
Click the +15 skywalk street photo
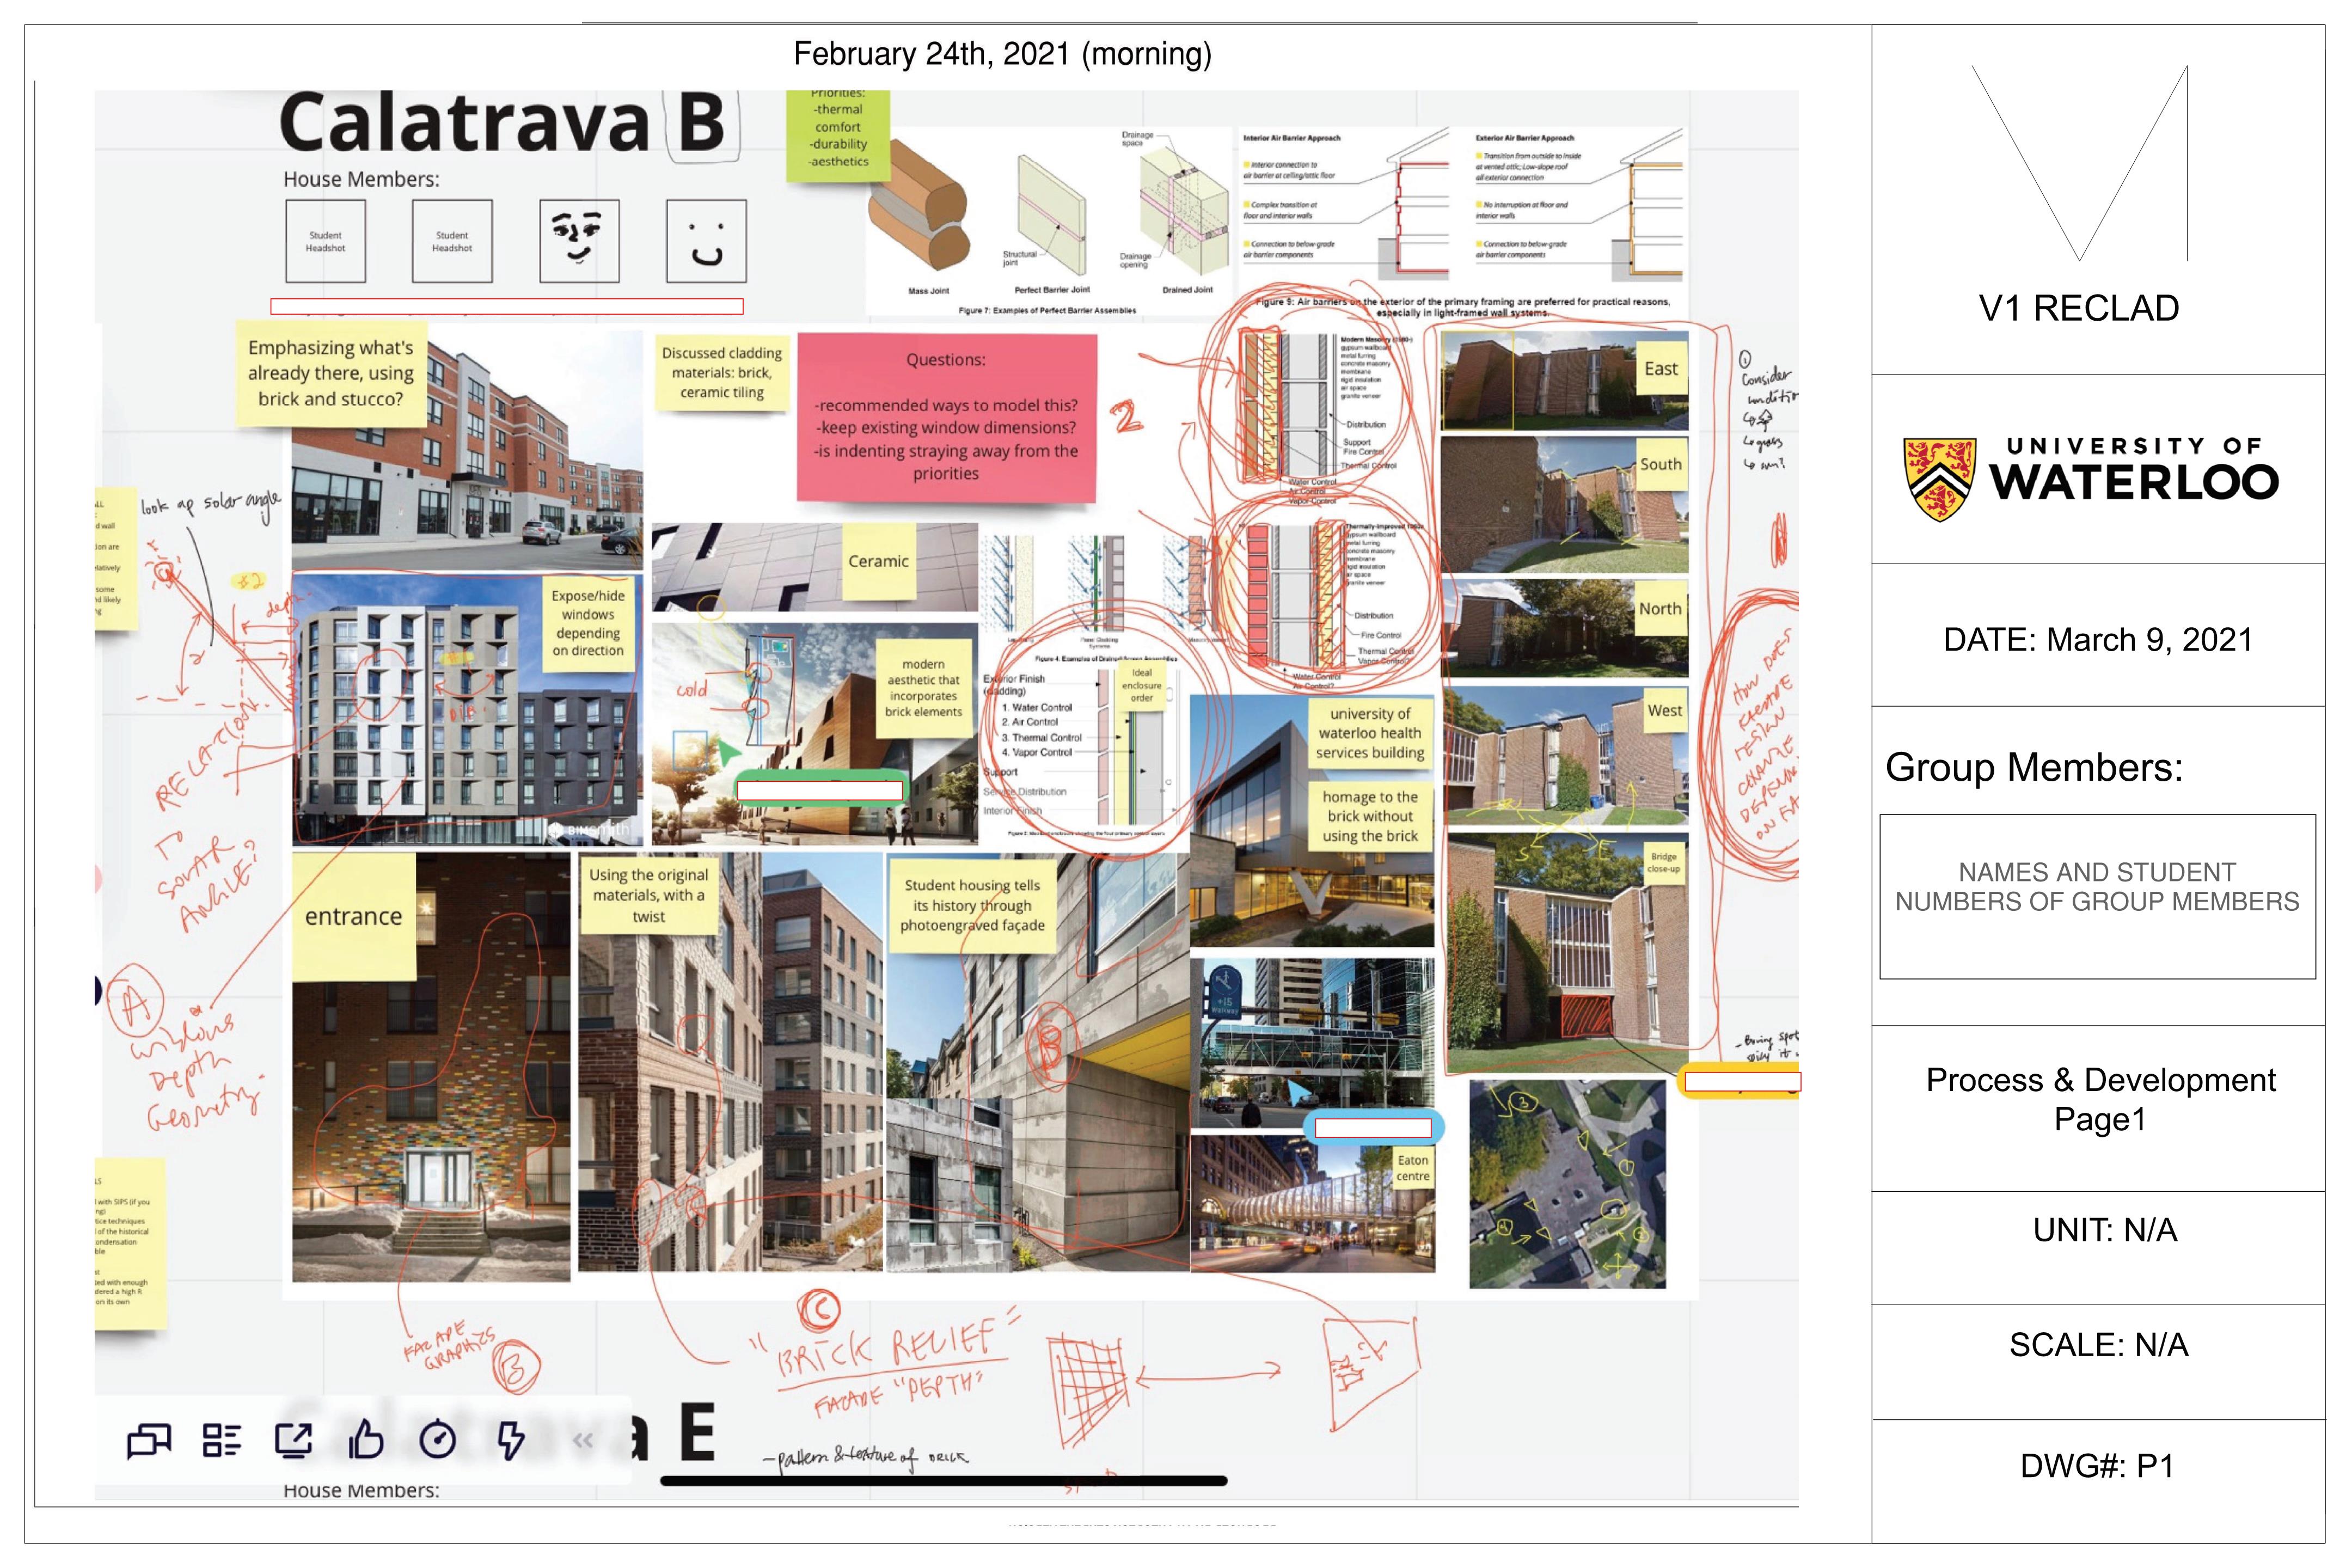[1312, 1044]
